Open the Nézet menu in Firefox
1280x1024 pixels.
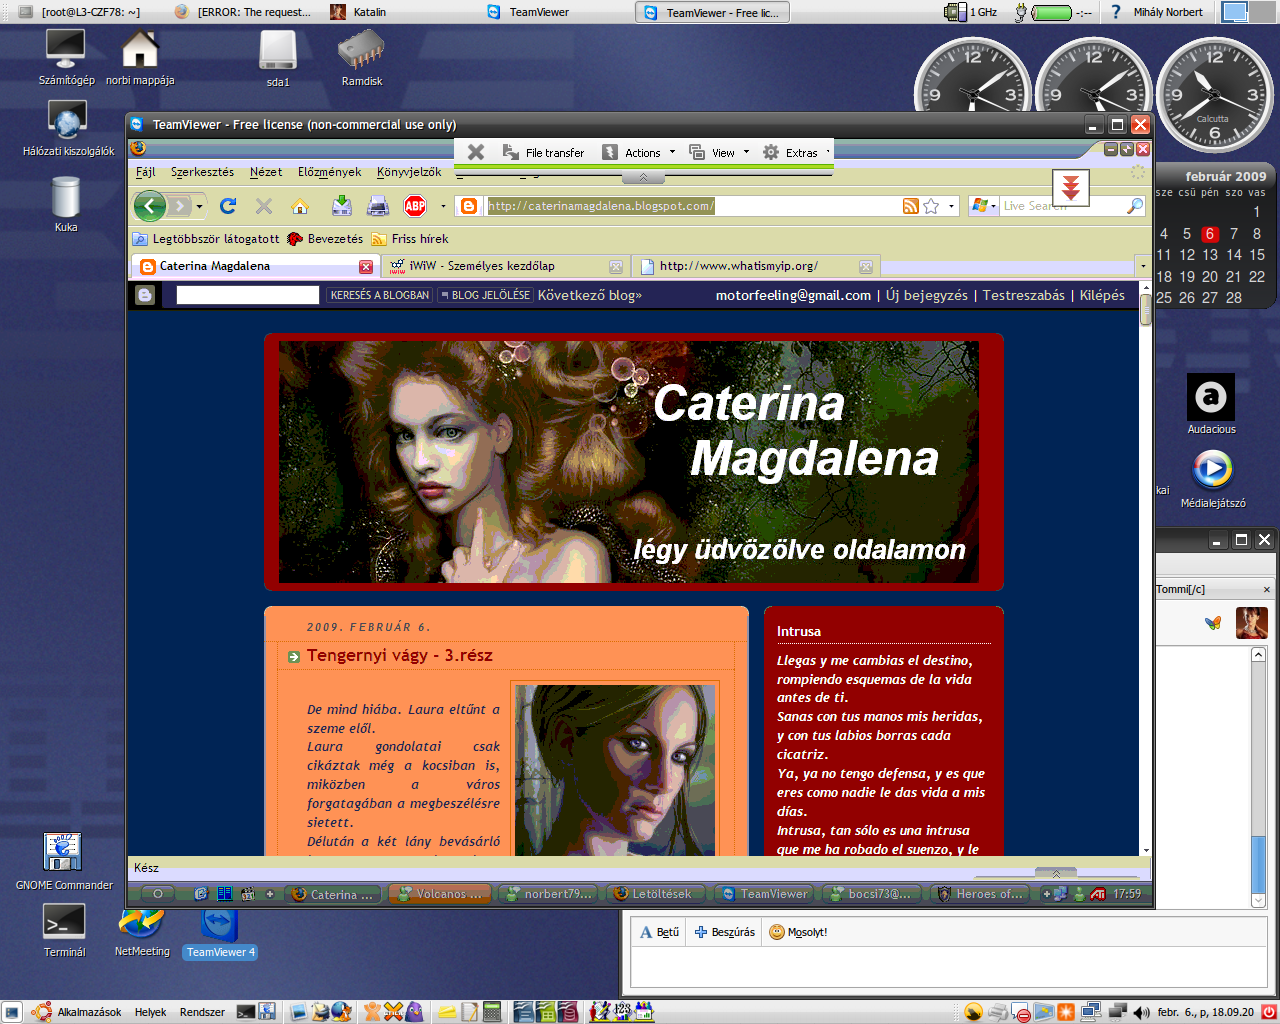point(266,172)
